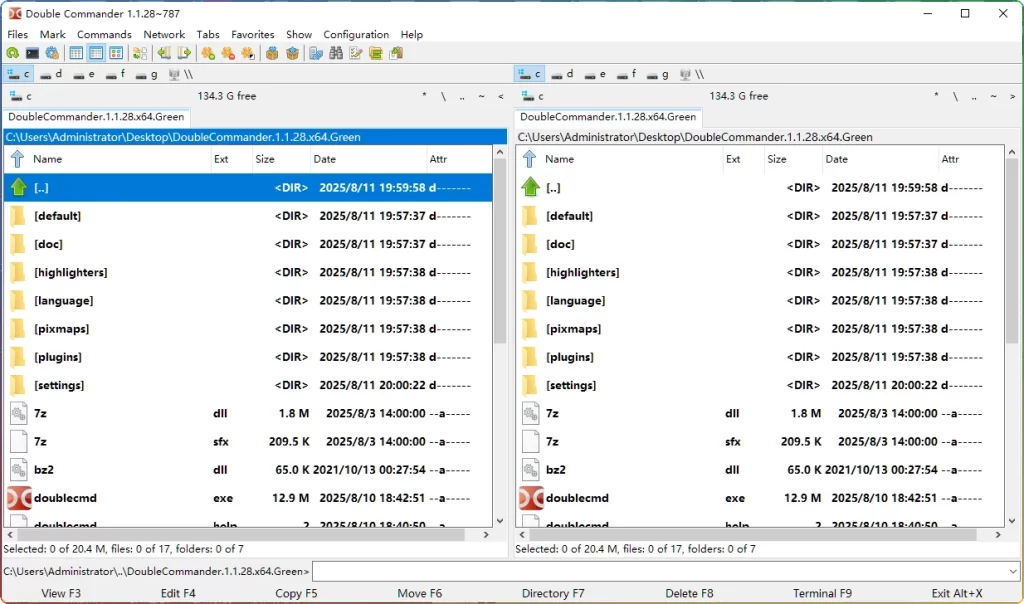Open the Configuration menu
The width and height of the screenshot is (1024, 604).
357,35
